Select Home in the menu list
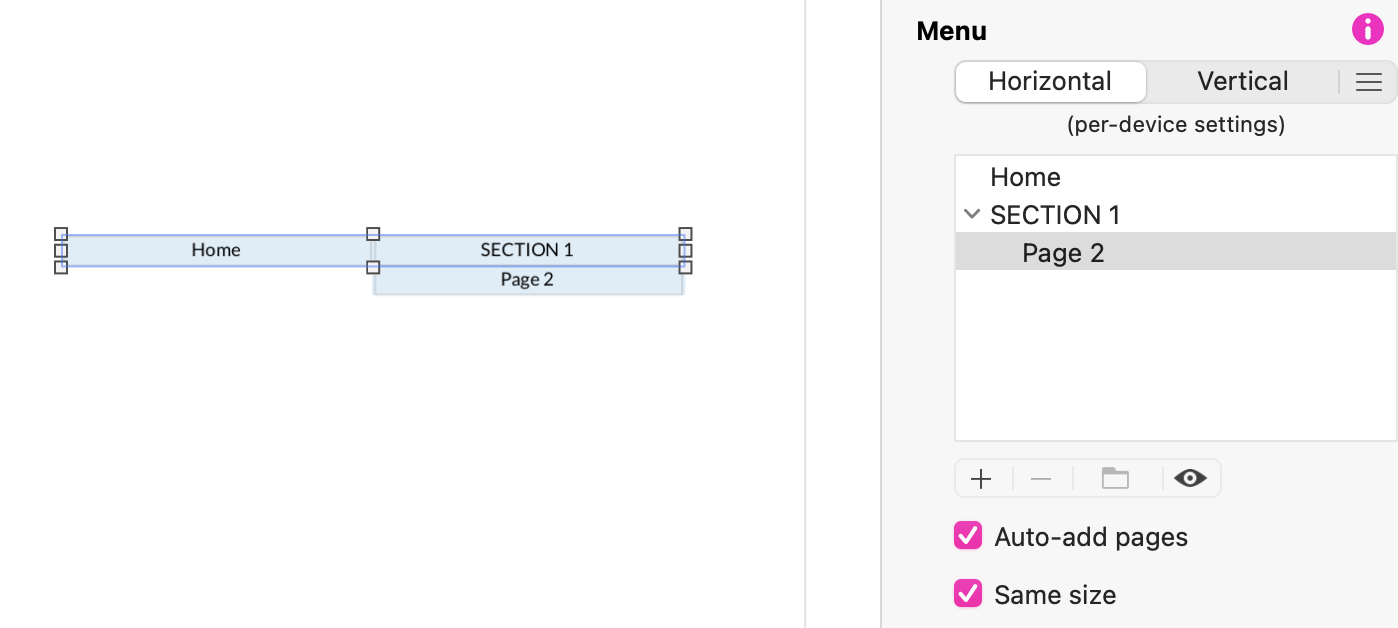 1025,177
